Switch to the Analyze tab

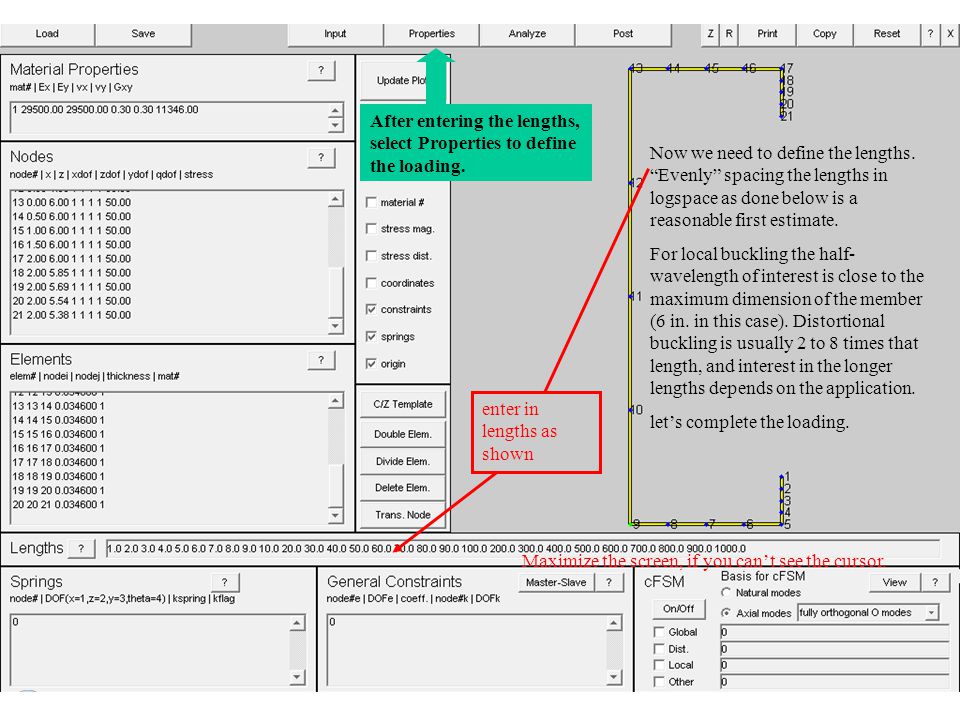tap(527, 34)
